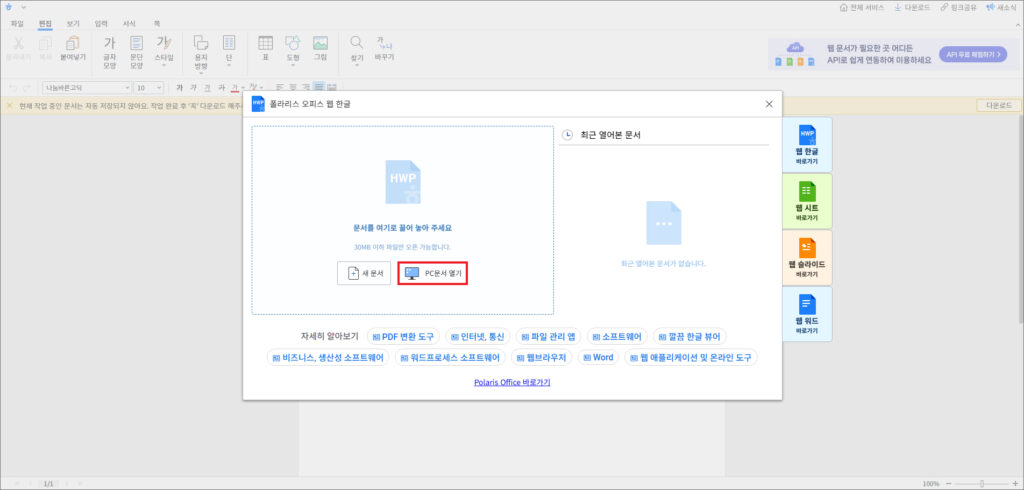Switch to the 서식 tab
The image size is (1024, 490).
(129, 24)
